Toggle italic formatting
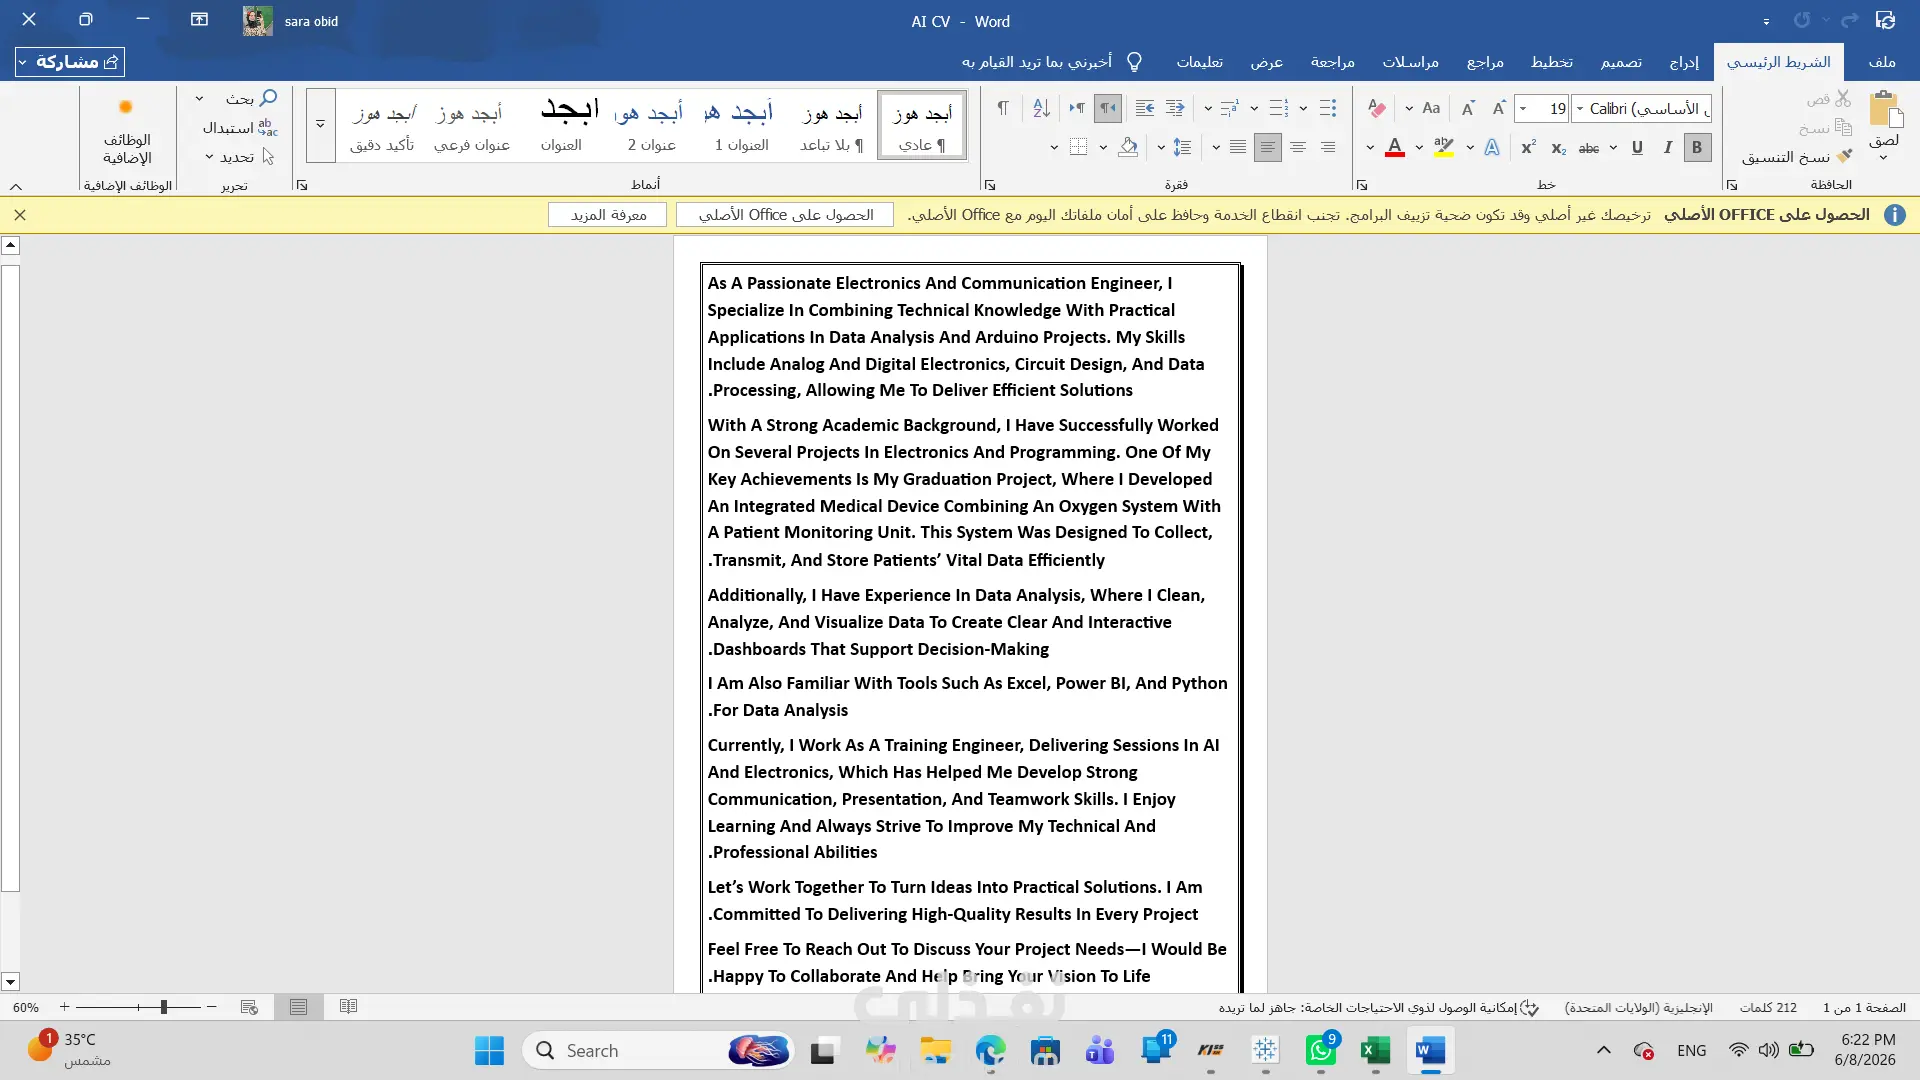 click(x=1667, y=148)
